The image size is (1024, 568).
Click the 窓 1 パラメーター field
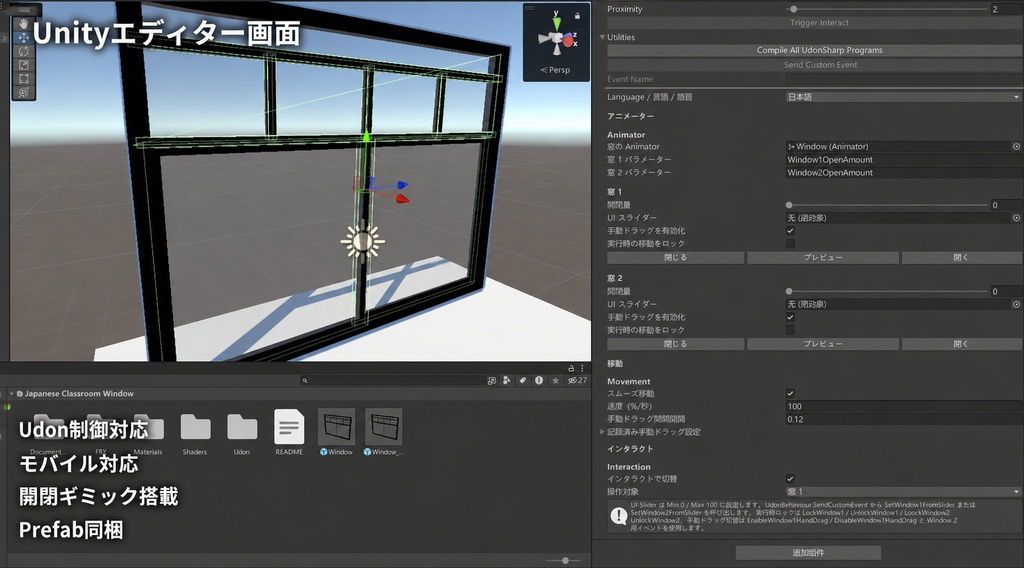pyautogui.click(x=903, y=160)
